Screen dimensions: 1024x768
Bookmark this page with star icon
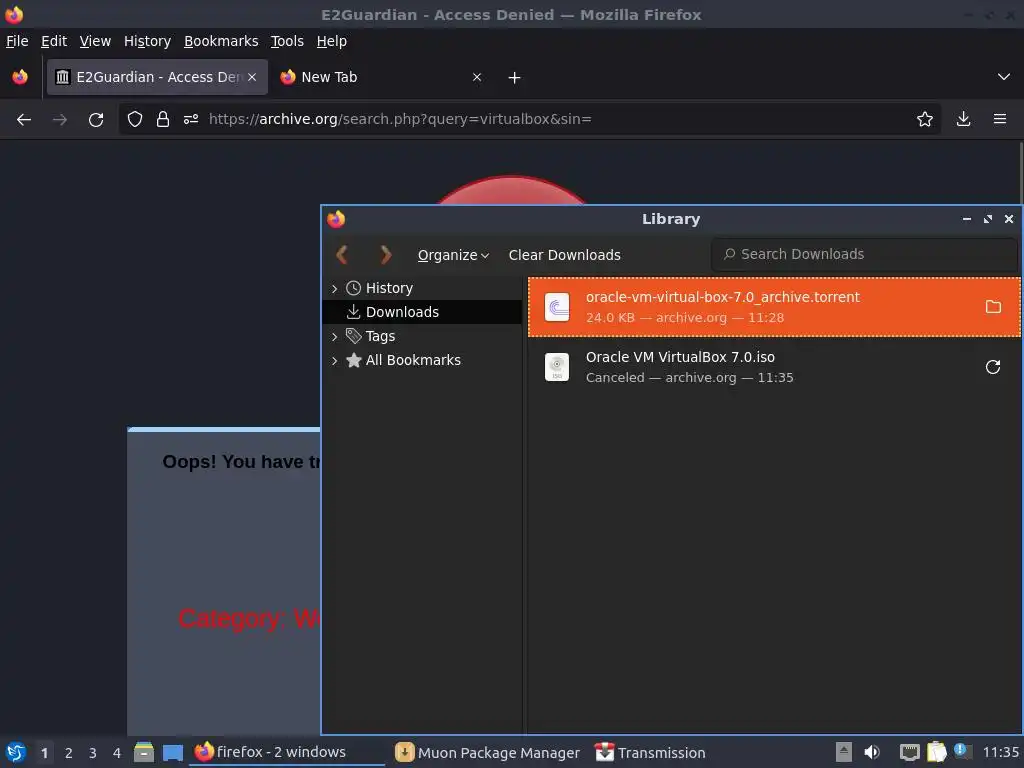coord(925,120)
